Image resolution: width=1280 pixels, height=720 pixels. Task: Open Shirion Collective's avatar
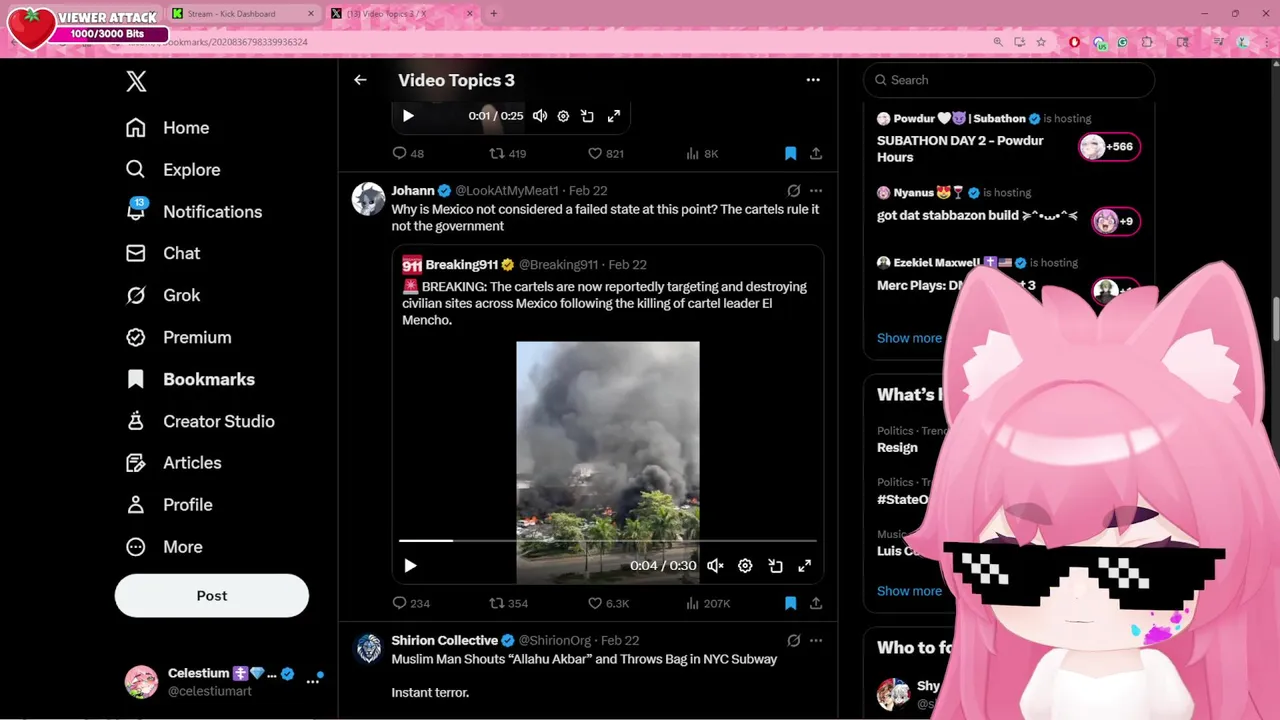click(x=368, y=649)
